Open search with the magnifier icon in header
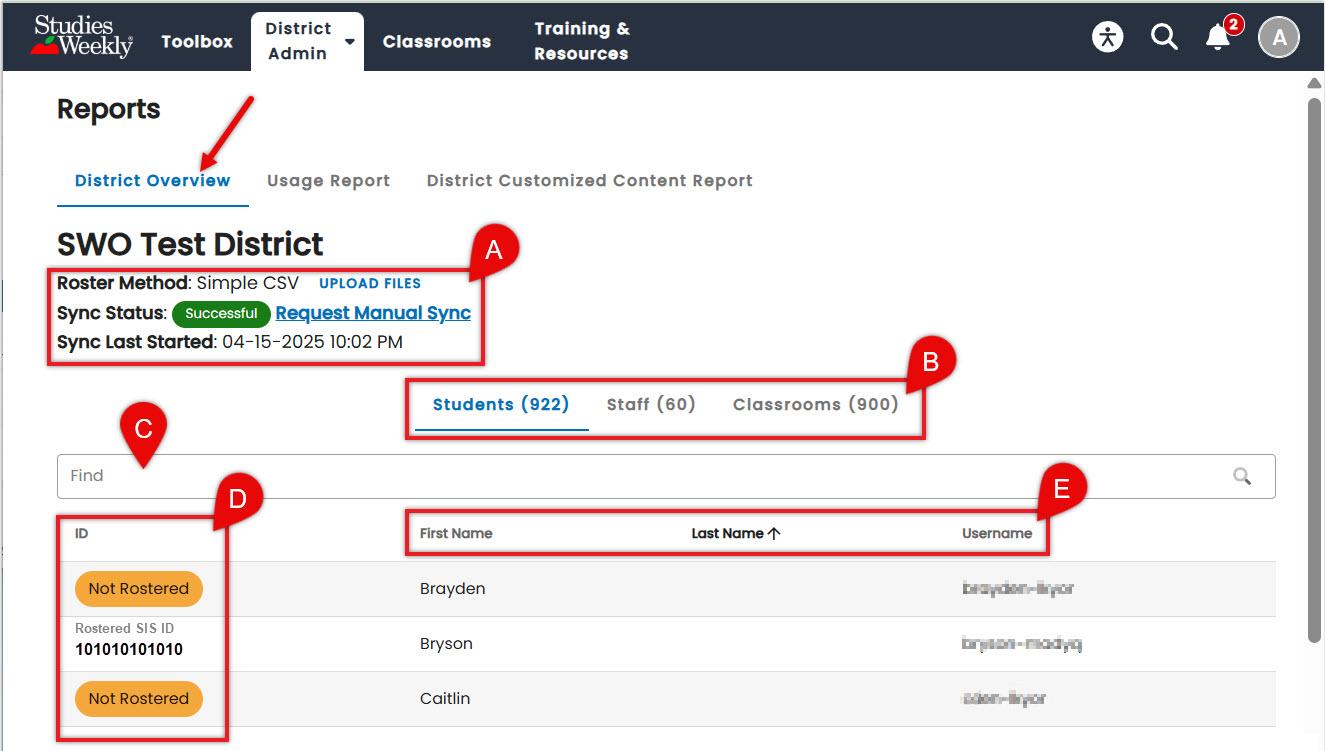This screenshot has width=1325, height=751. click(1164, 37)
